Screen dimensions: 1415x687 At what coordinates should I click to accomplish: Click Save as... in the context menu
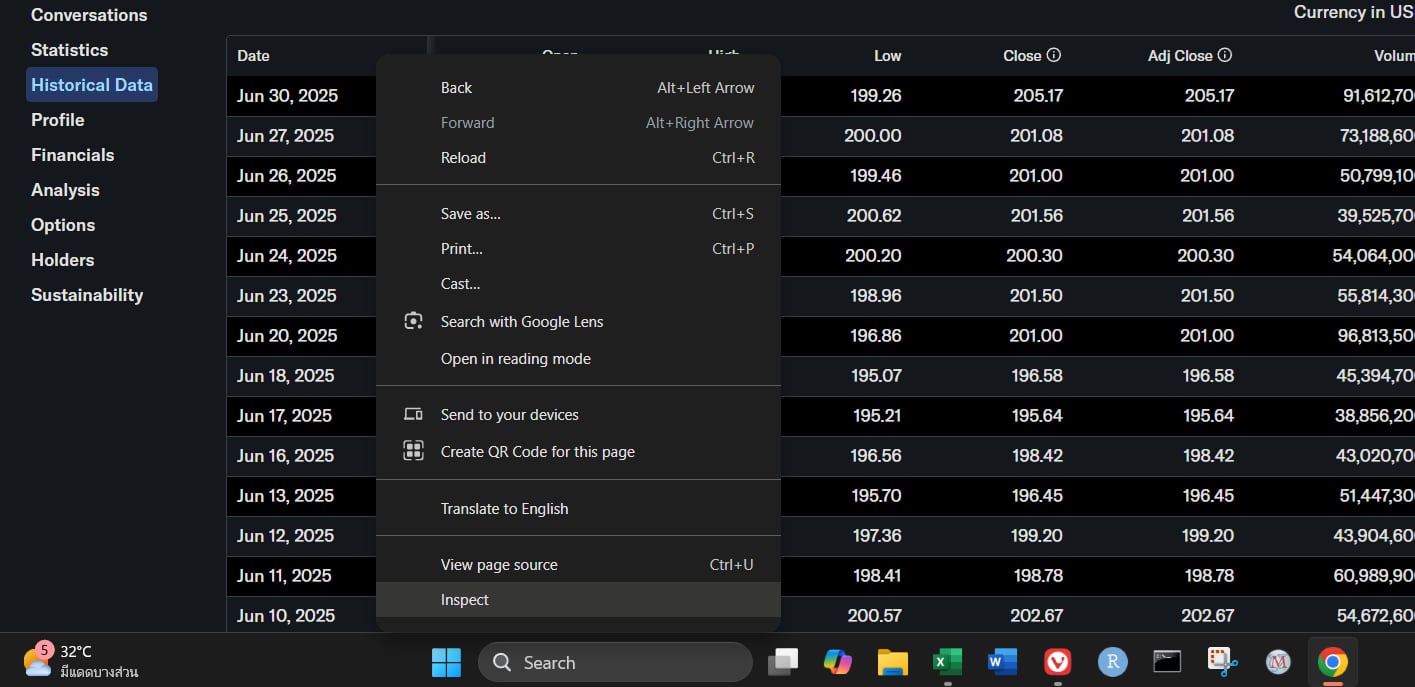click(471, 214)
